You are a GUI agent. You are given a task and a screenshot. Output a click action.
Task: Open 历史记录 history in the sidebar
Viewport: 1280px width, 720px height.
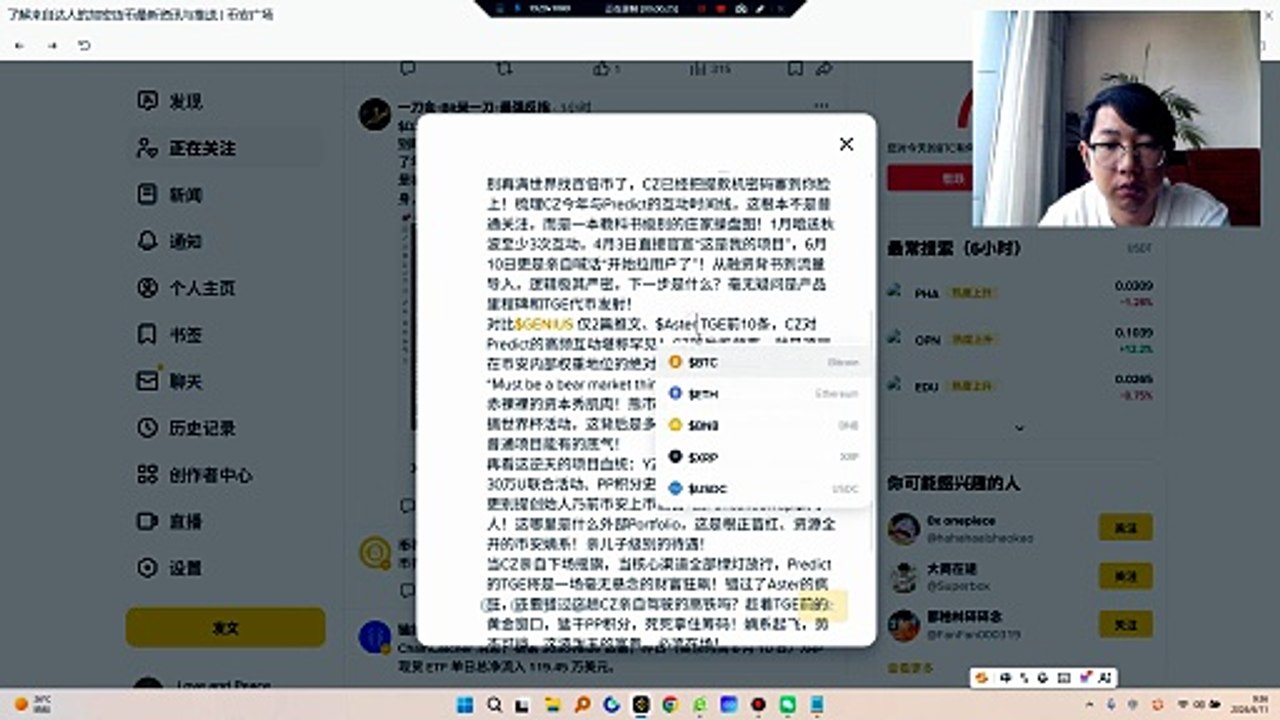[x=187, y=428]
